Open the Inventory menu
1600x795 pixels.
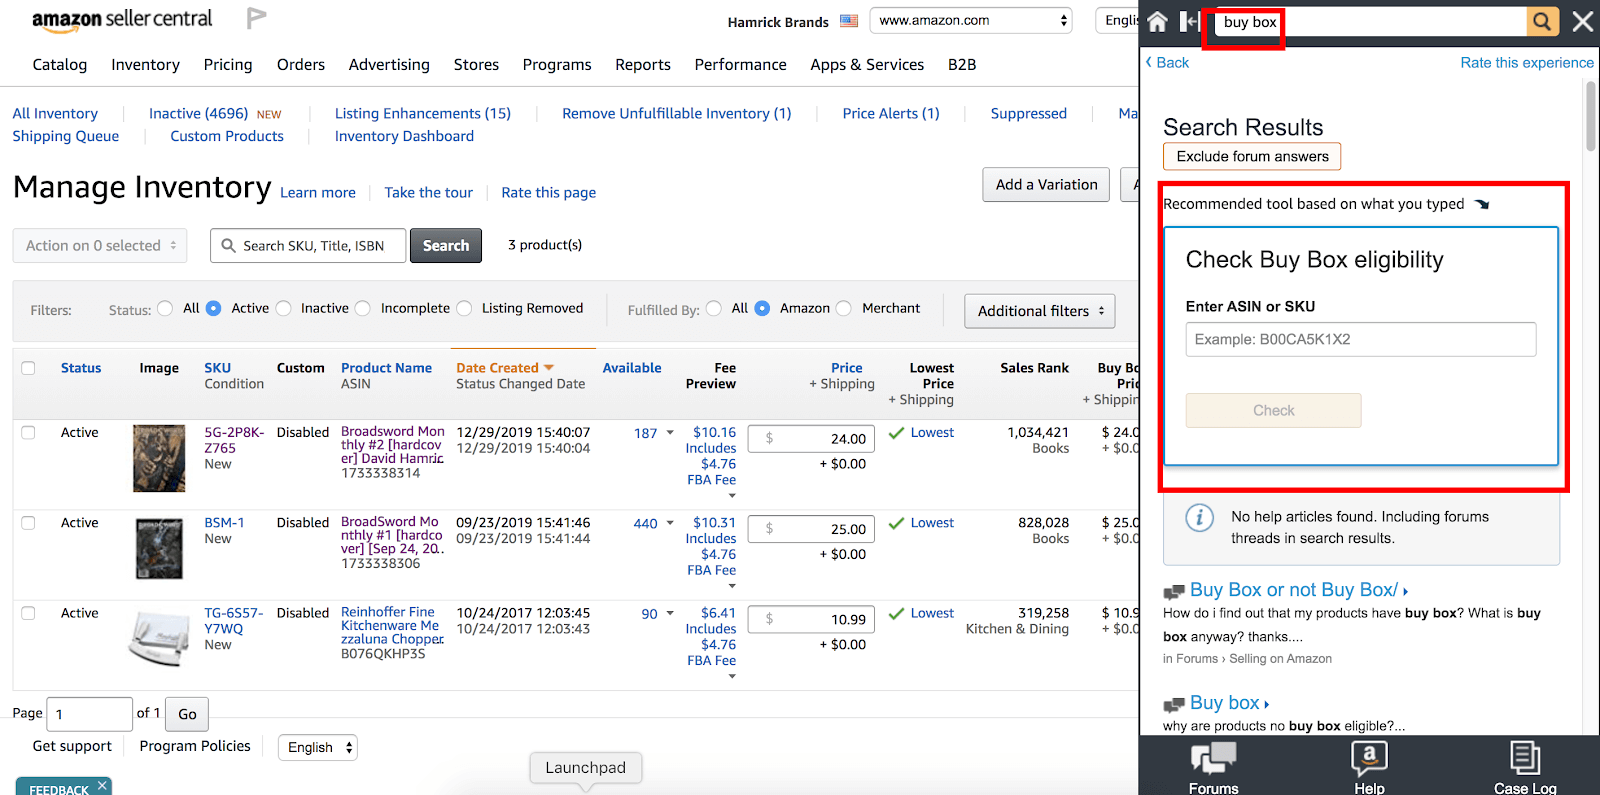point(145,64)
